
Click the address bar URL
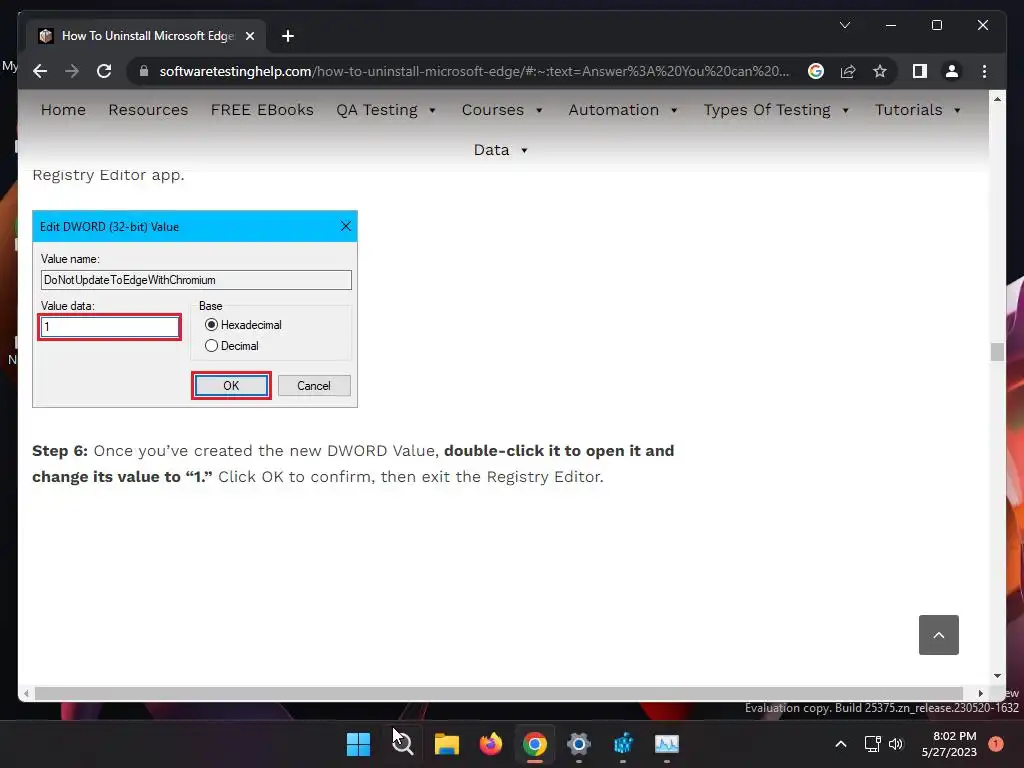point(474,71)
